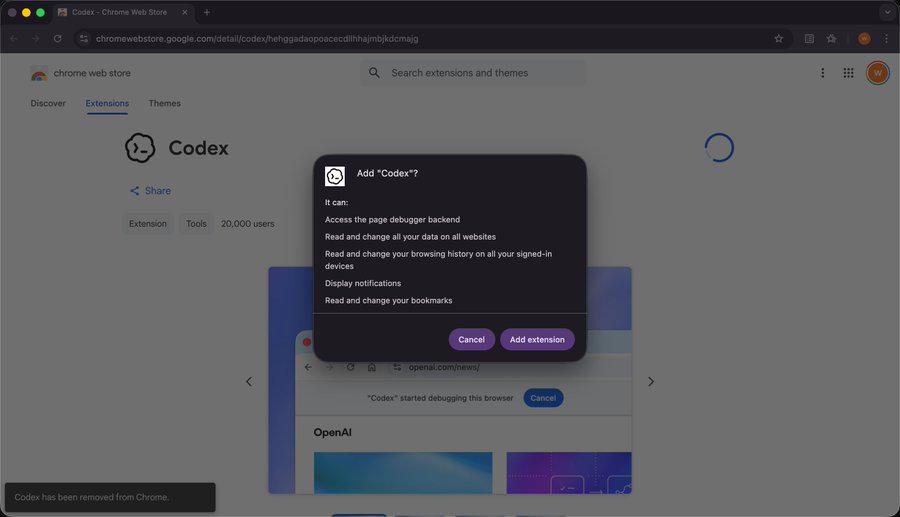Click the Extension category chip
Screen dimensions: 900x517
(x=148, y=224)
